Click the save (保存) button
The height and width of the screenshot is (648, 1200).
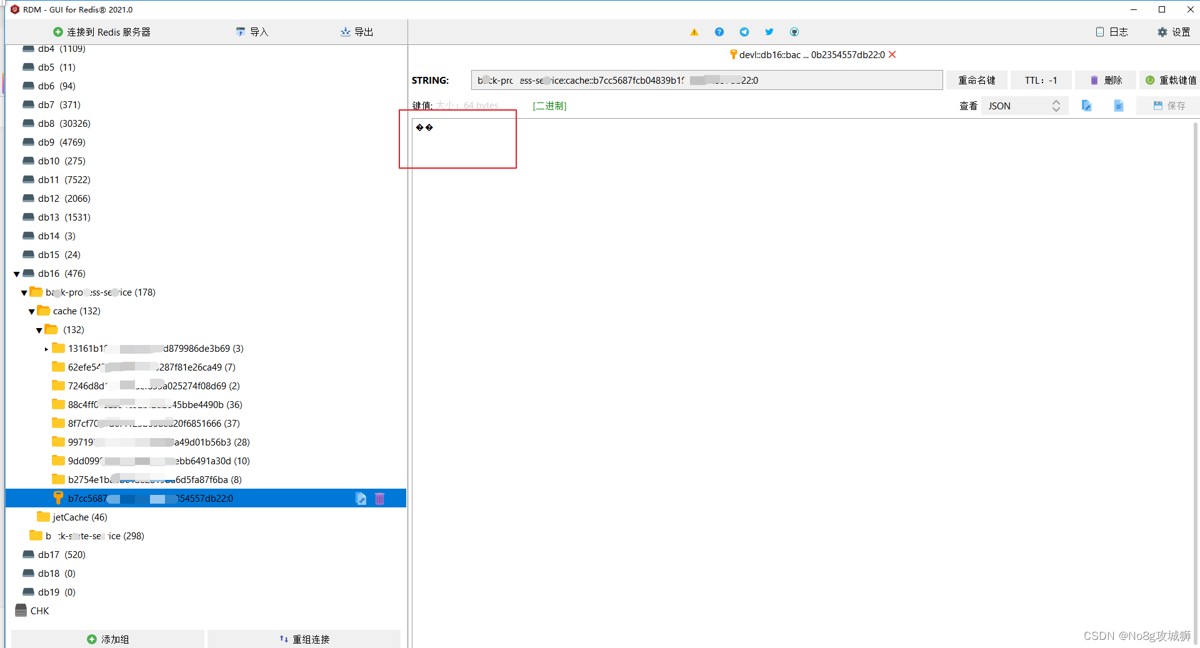click(1169, 105)
